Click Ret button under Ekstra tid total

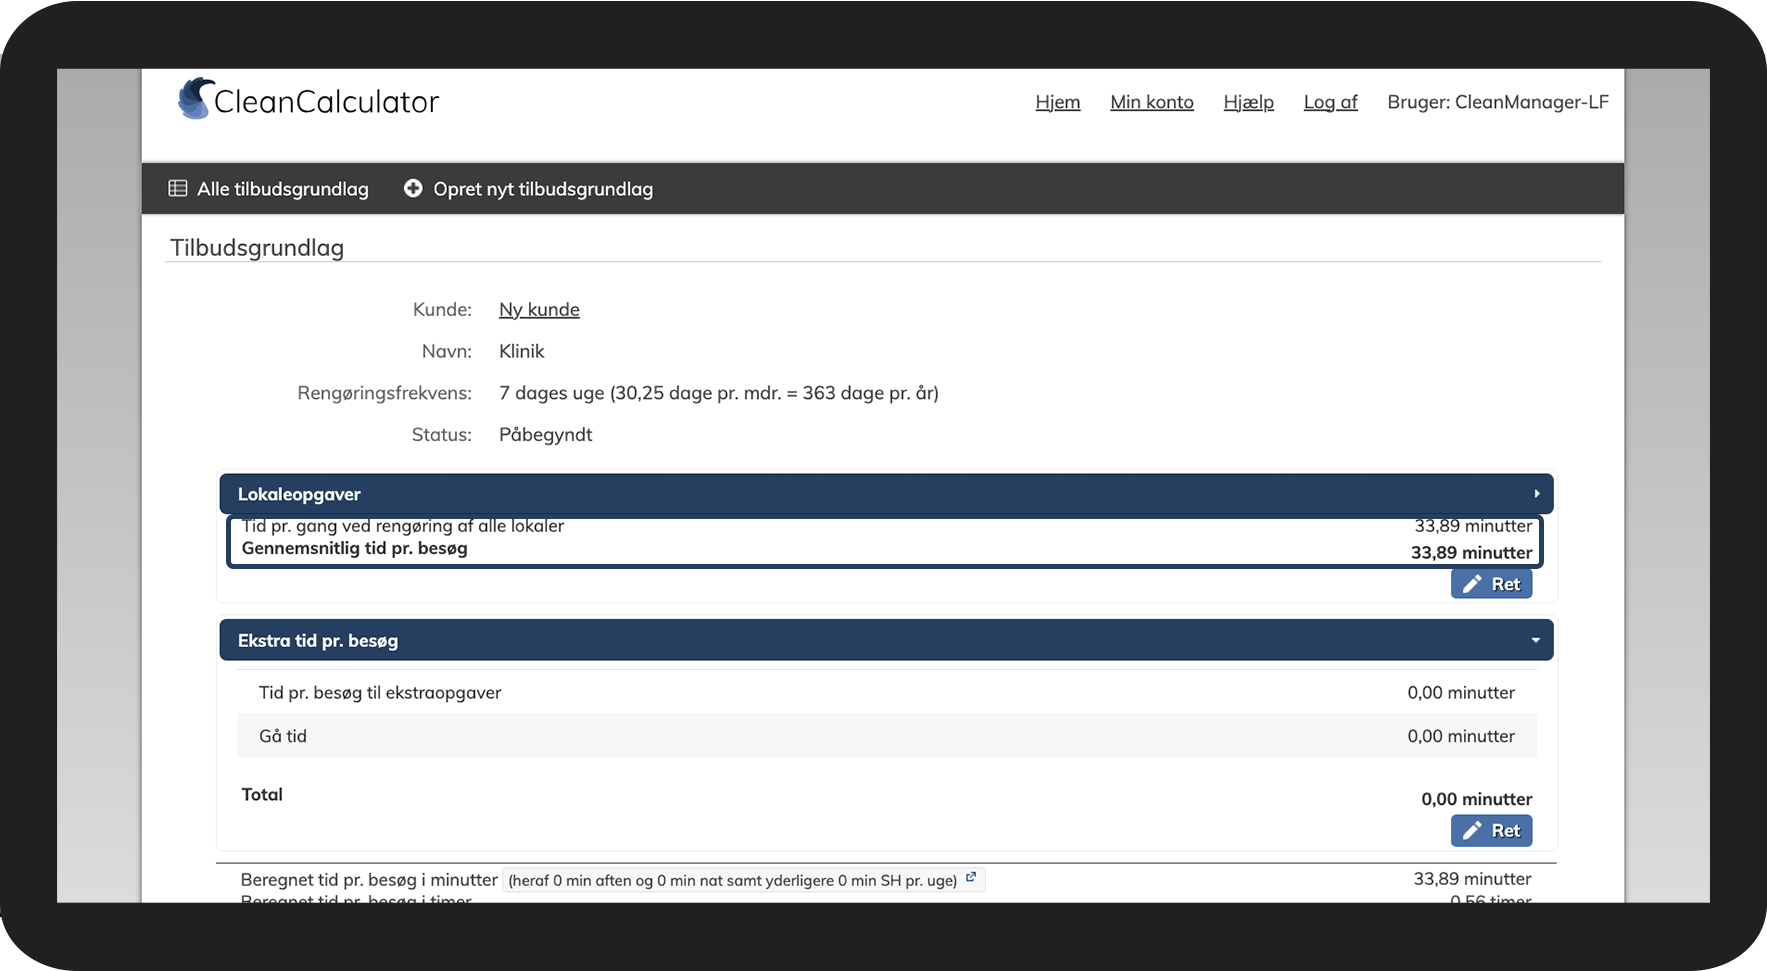1491,830
